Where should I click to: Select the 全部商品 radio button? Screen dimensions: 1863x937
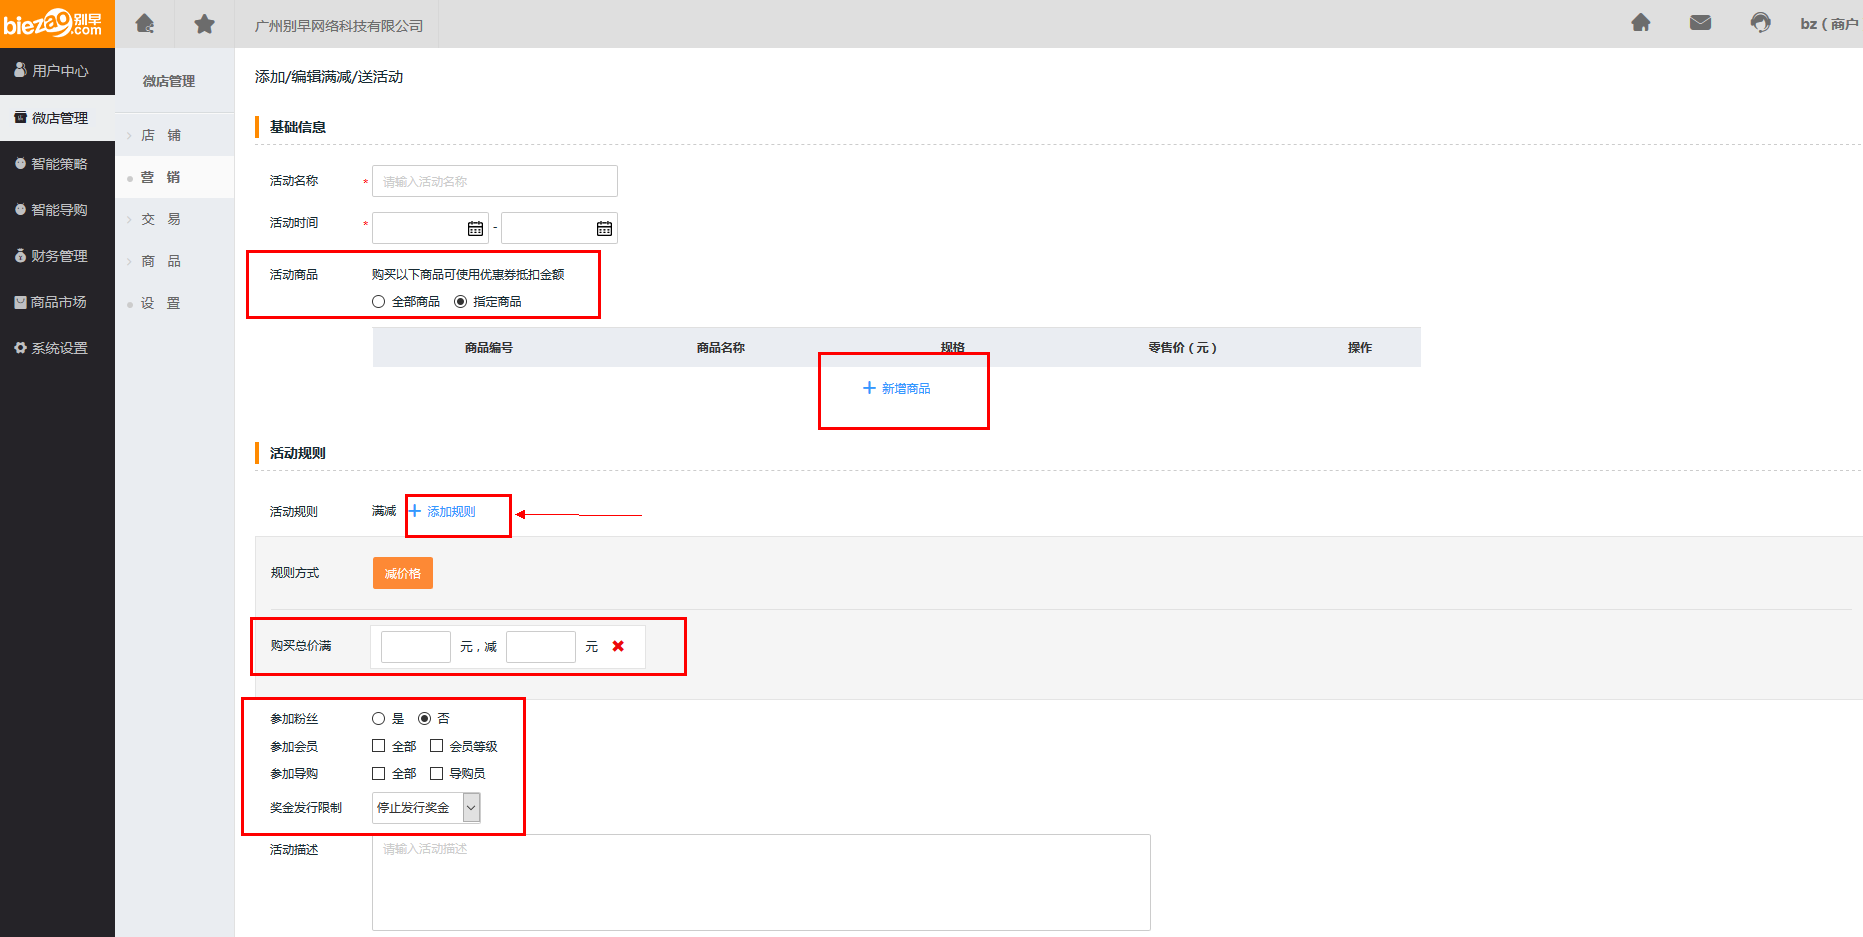379,302
